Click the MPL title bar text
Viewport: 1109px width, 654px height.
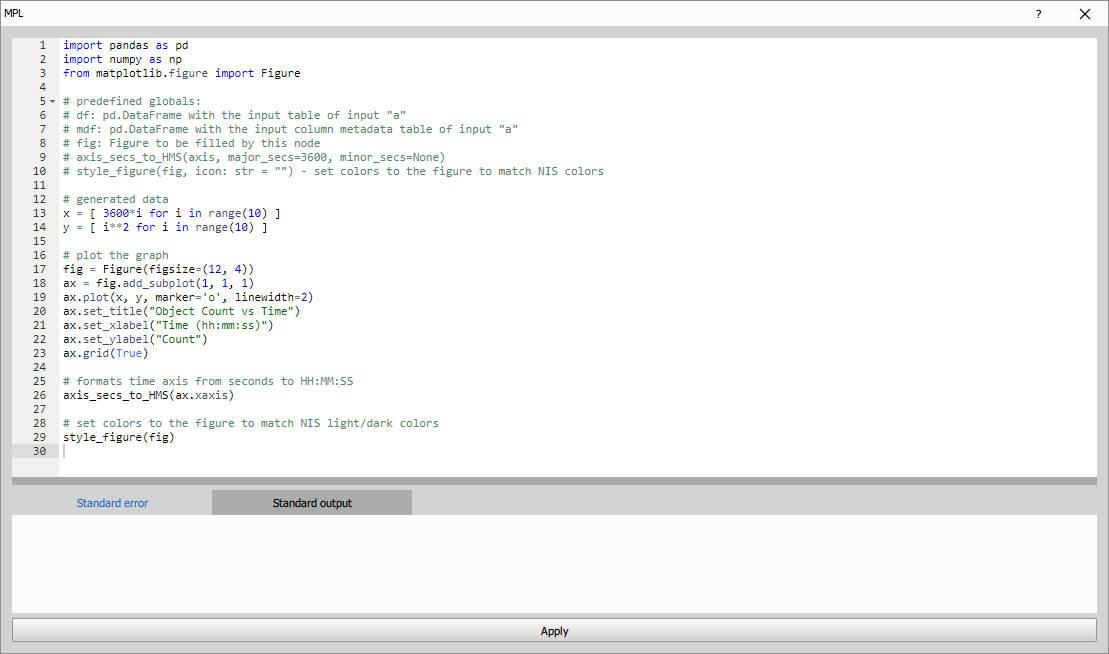point(16,14)
